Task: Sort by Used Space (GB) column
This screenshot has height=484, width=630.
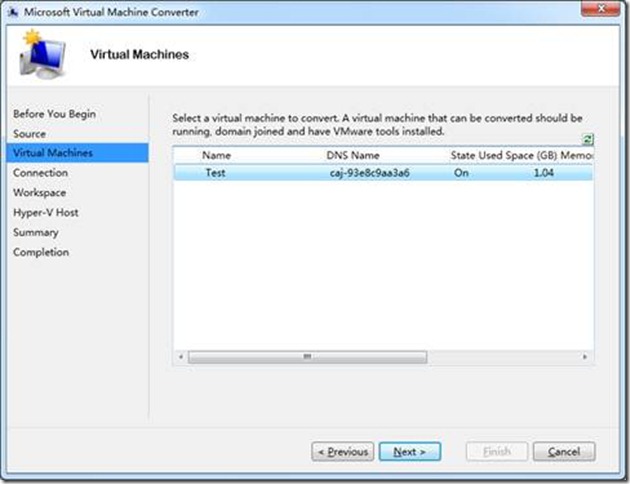Action: (517, 155)
